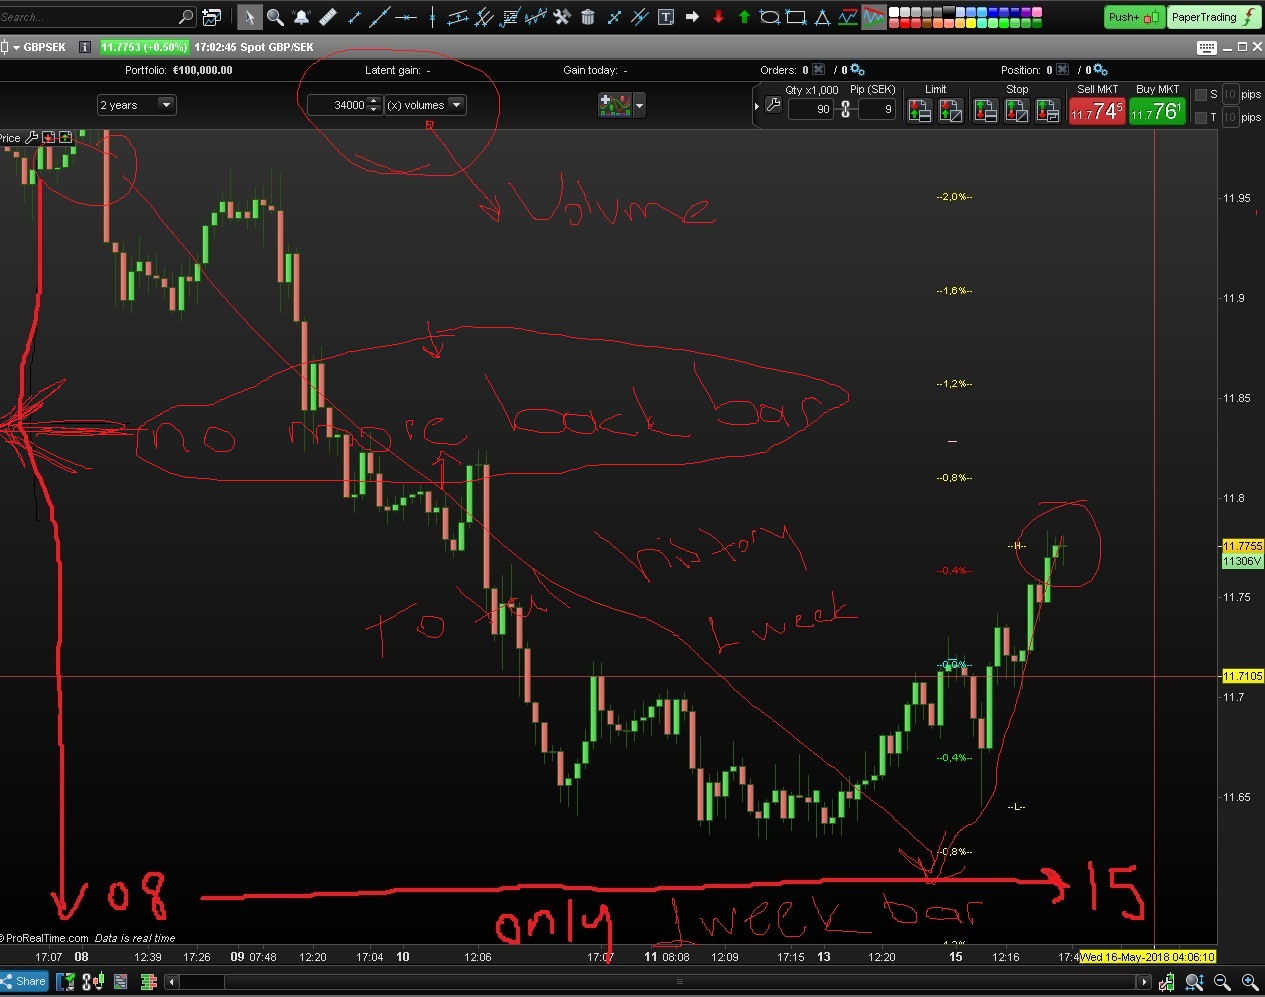The image size is (1265, 997).
Task: Click the instrument info icon beside GBPSEK
Action: pyautogui.click(x=84, y=47)
